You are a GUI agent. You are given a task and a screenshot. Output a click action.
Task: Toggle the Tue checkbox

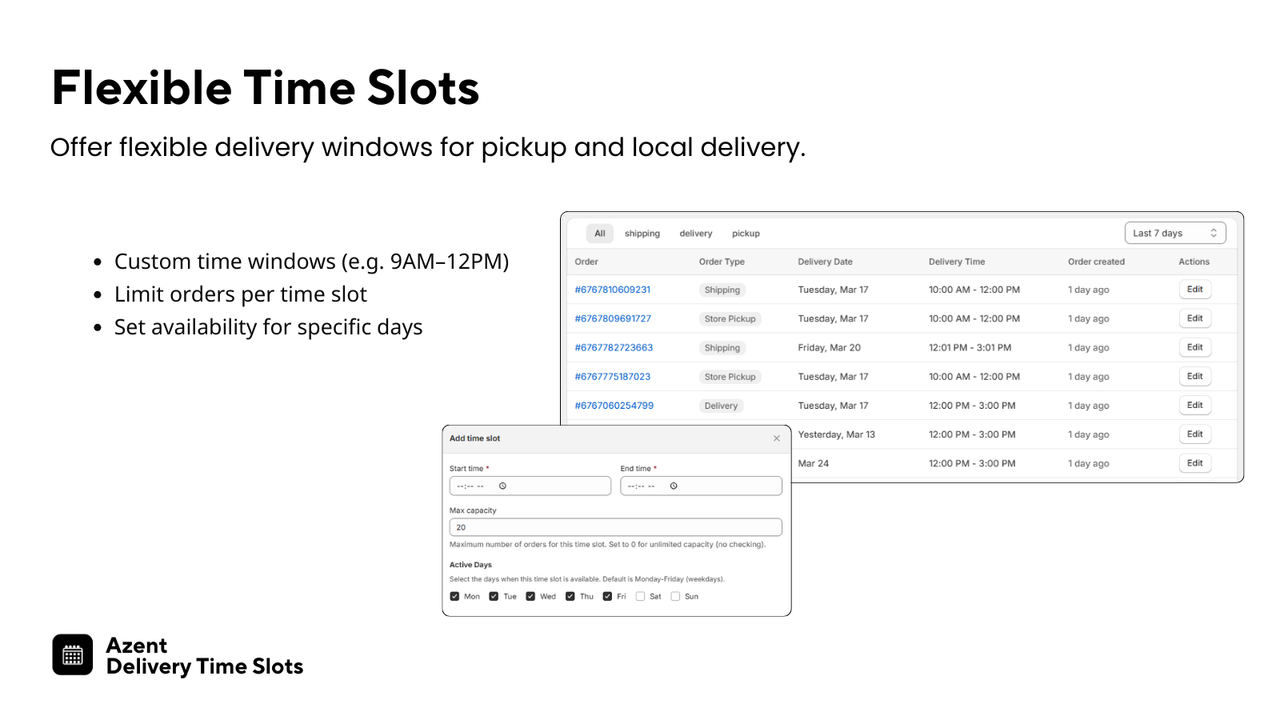[493, 596]
